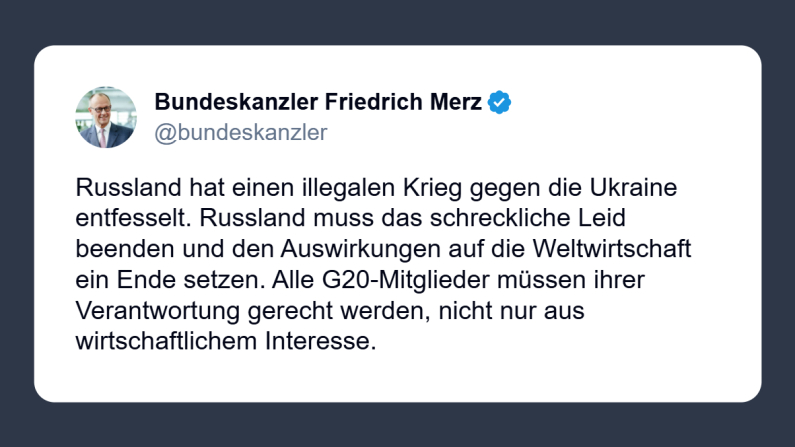
Task: Open Friedrich Merz's profile picture
Action: coord(105,116)
